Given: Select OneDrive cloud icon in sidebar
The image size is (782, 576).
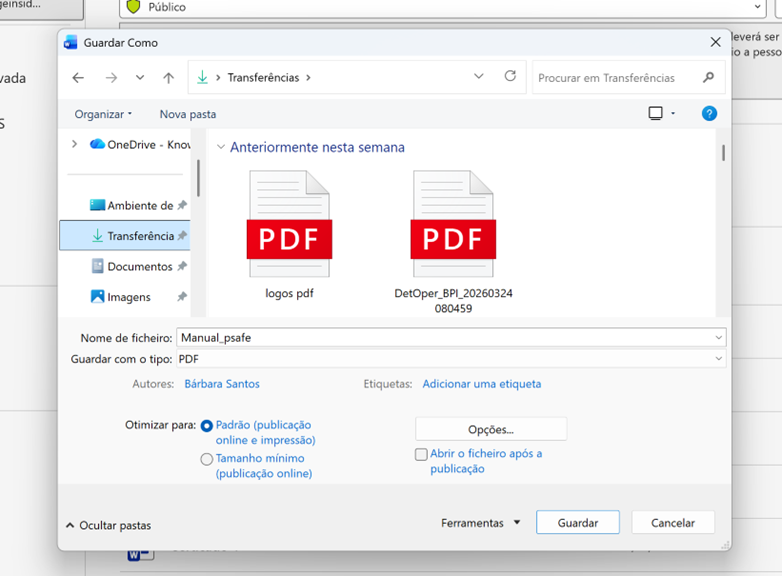Looking at the screenshot, I should pos(97,144).
